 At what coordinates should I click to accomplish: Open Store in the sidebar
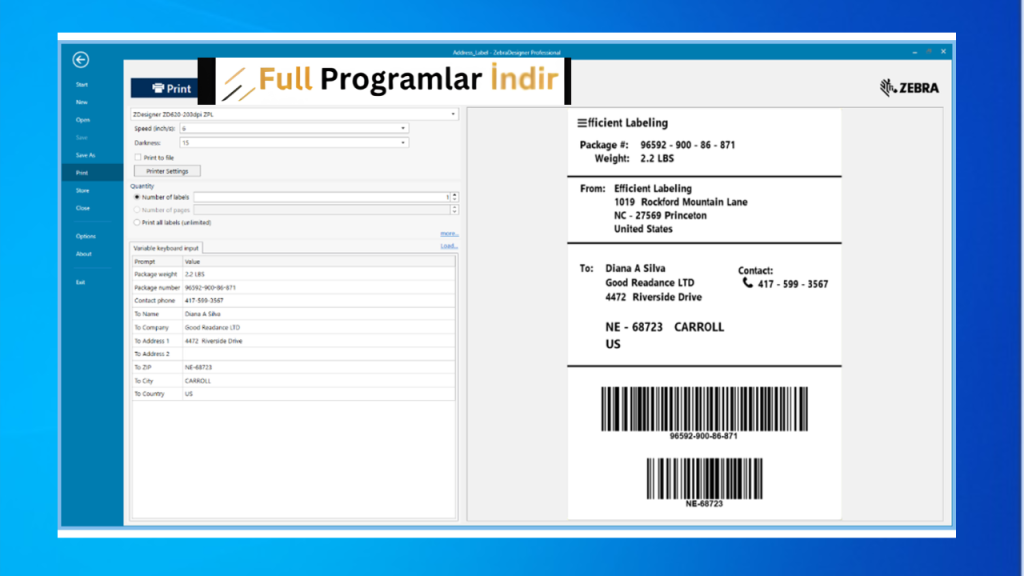(82, 191)
